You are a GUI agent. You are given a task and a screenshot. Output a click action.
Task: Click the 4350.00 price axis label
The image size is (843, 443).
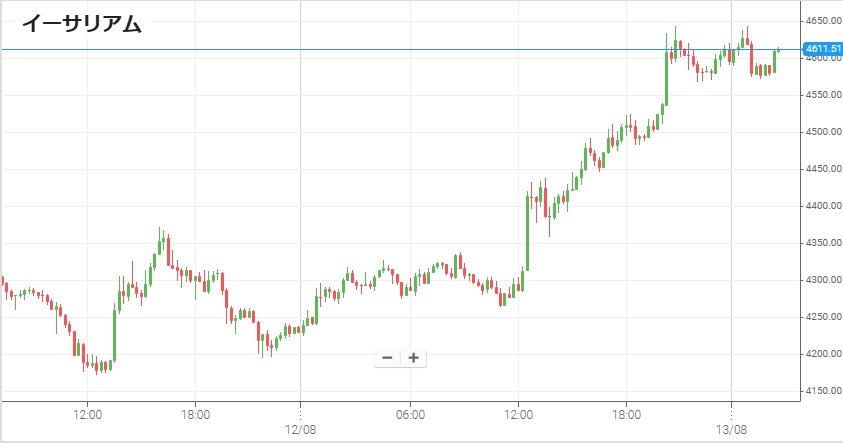[x=824, y=243]
